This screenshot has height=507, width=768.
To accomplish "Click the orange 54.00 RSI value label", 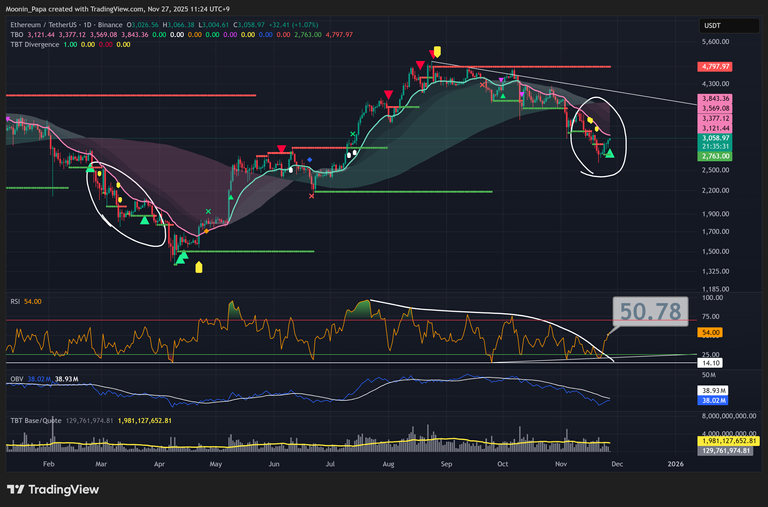I will click(x=712, y=332).
